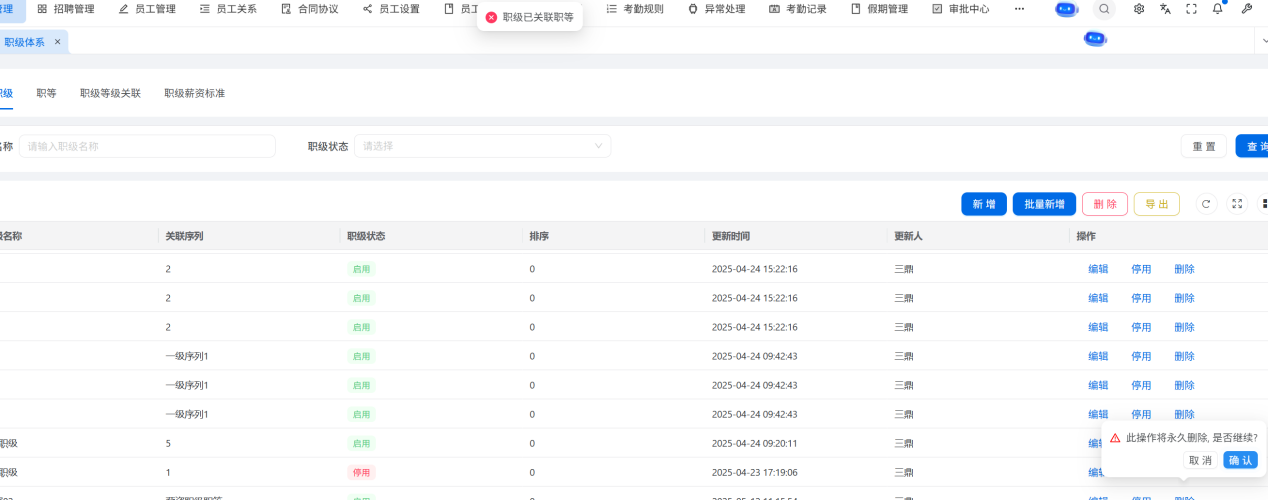Open settings via the gear icon
This screenshot has width=1268, height=500.
[1139, 9]
